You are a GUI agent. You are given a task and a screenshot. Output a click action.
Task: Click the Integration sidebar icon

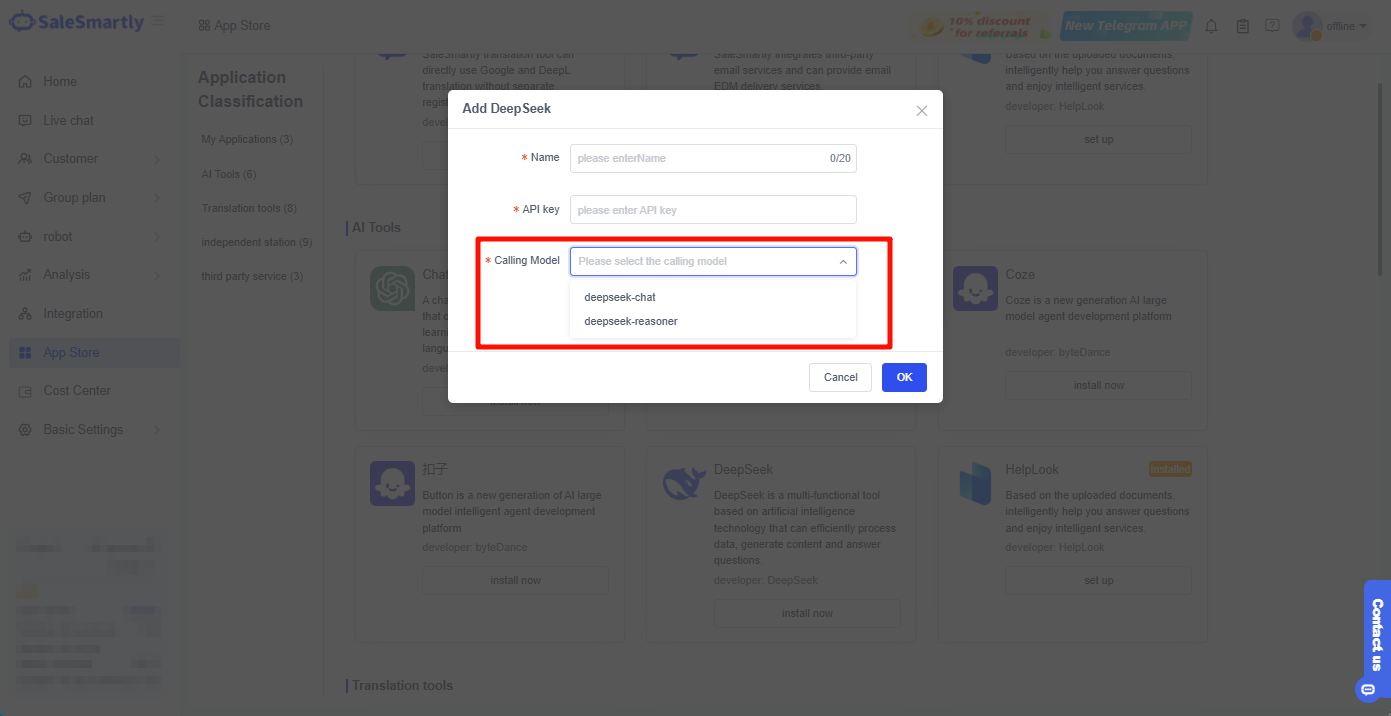tap(25, 314)
